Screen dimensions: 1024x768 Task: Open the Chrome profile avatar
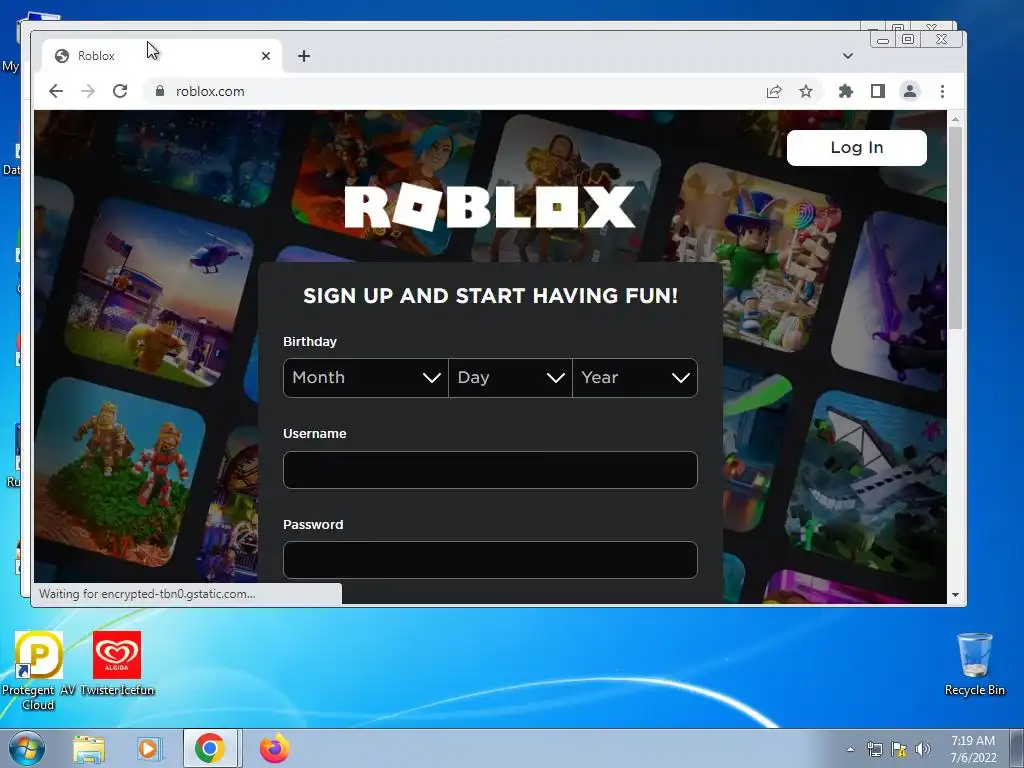click(910, 91)
